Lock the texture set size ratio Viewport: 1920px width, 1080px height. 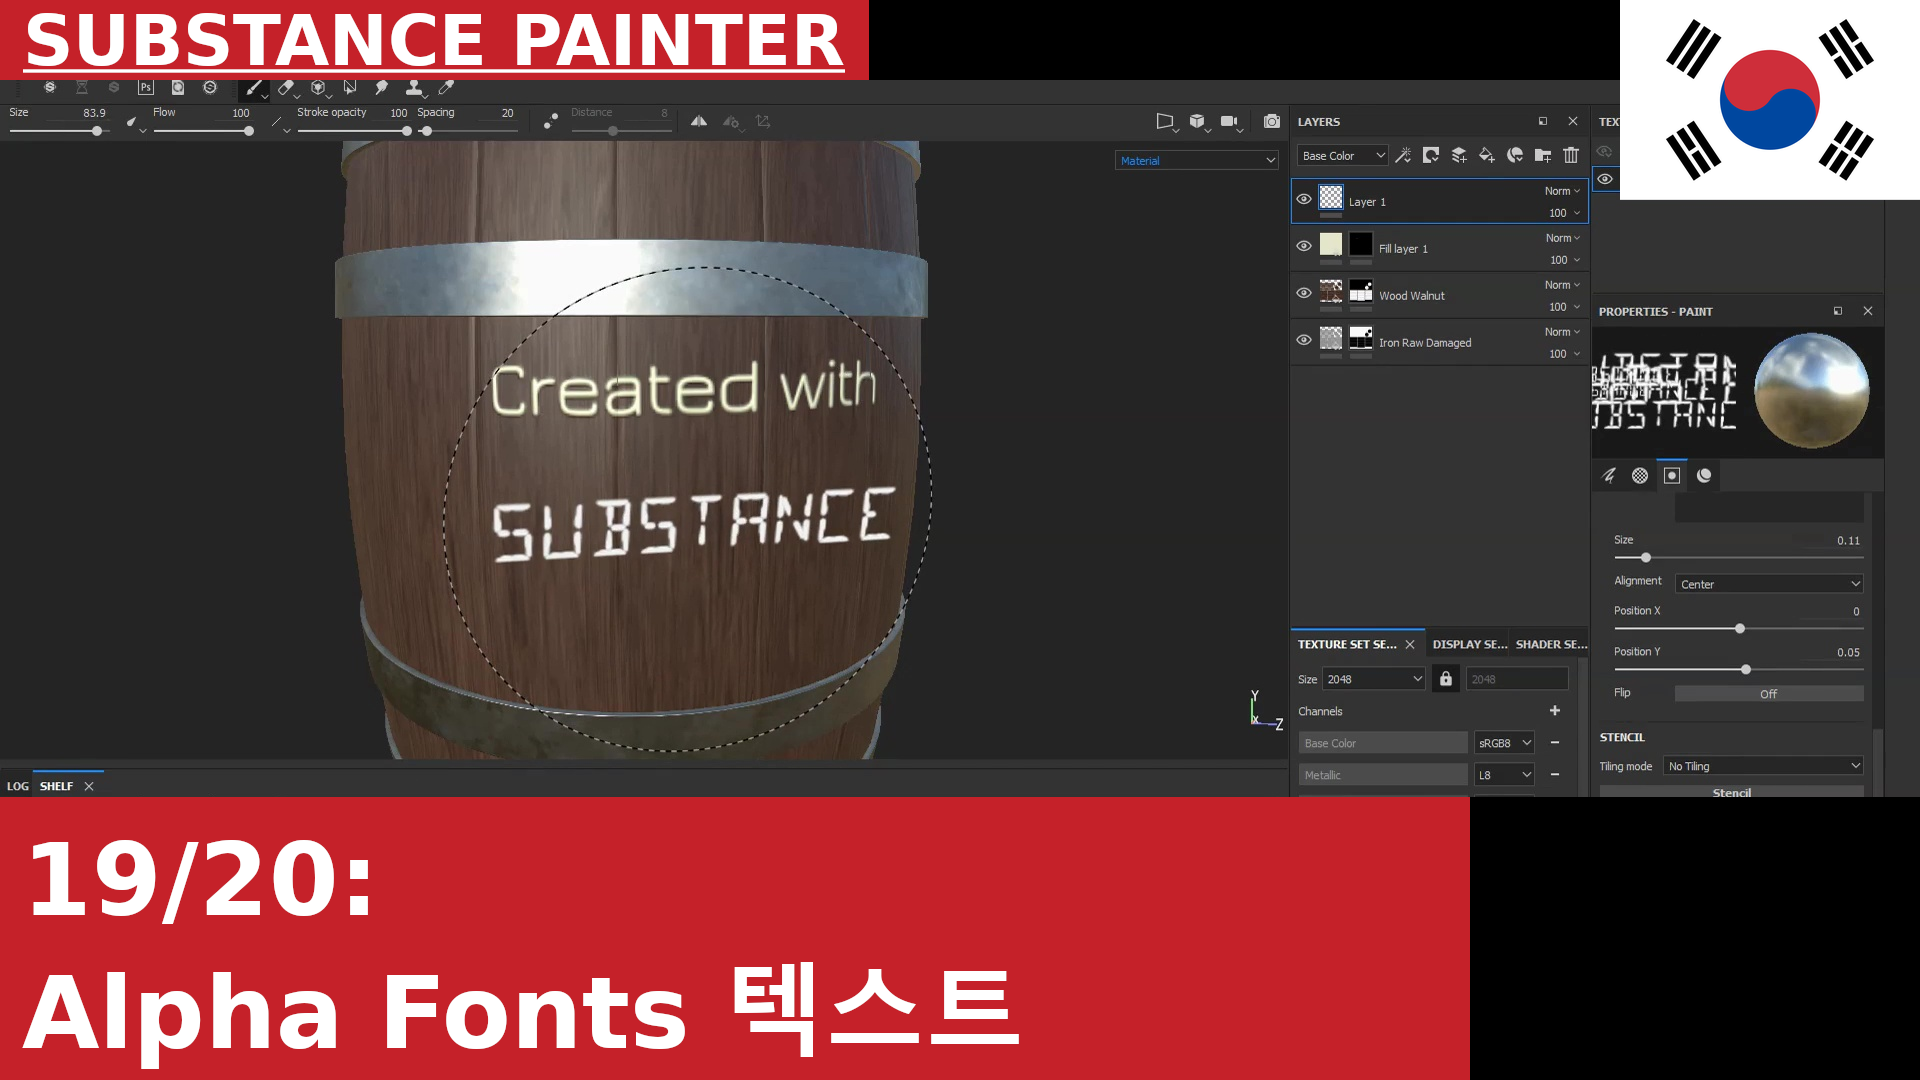click(1446, 679)
